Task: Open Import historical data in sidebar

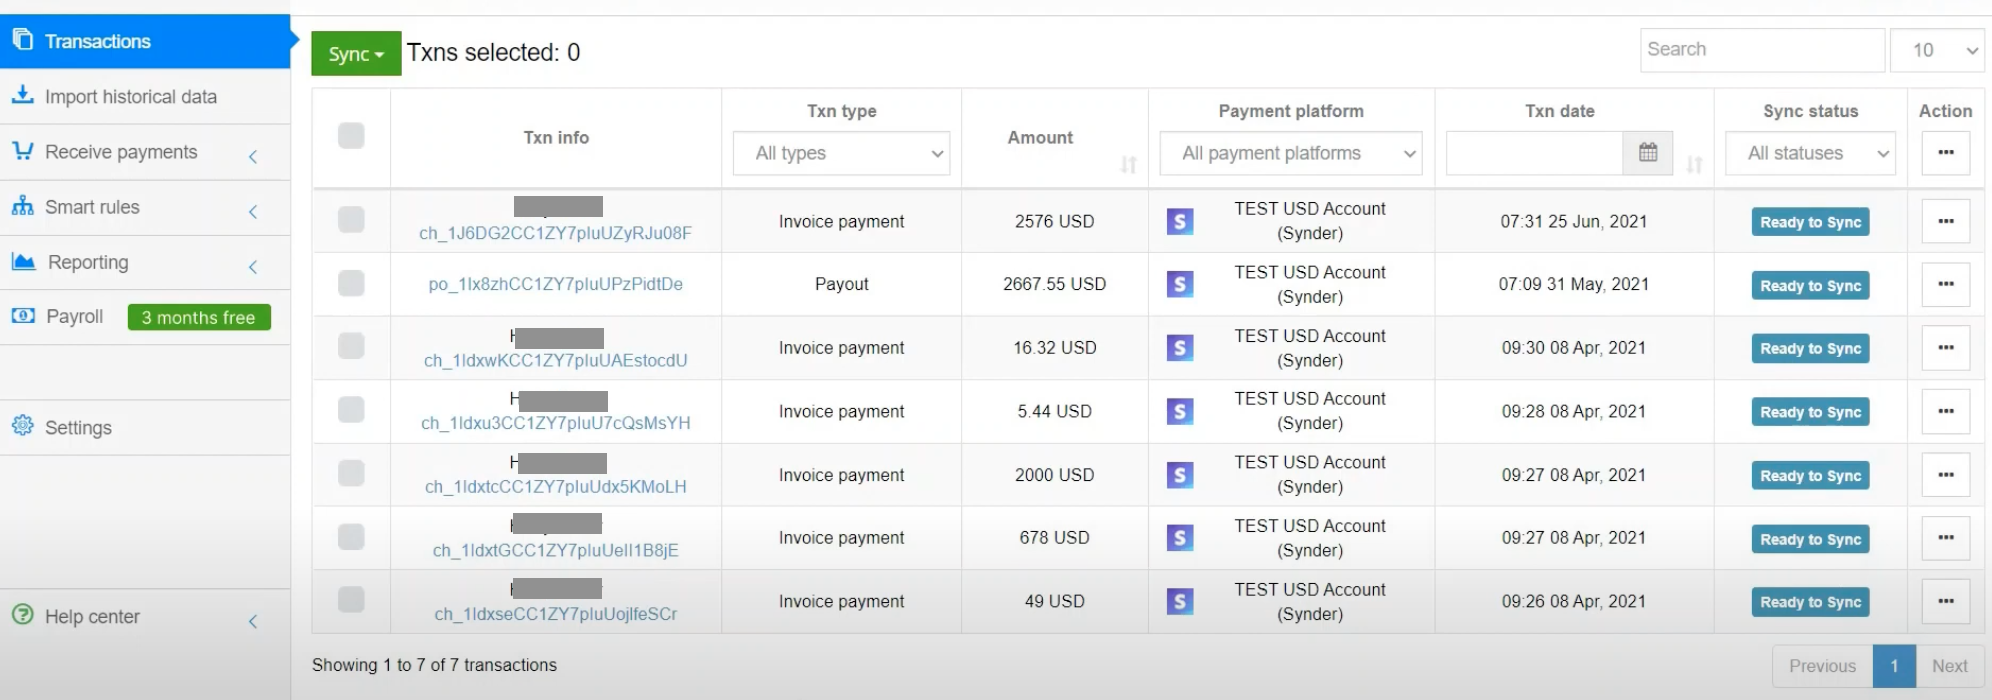Action: [x=145, y=97]
